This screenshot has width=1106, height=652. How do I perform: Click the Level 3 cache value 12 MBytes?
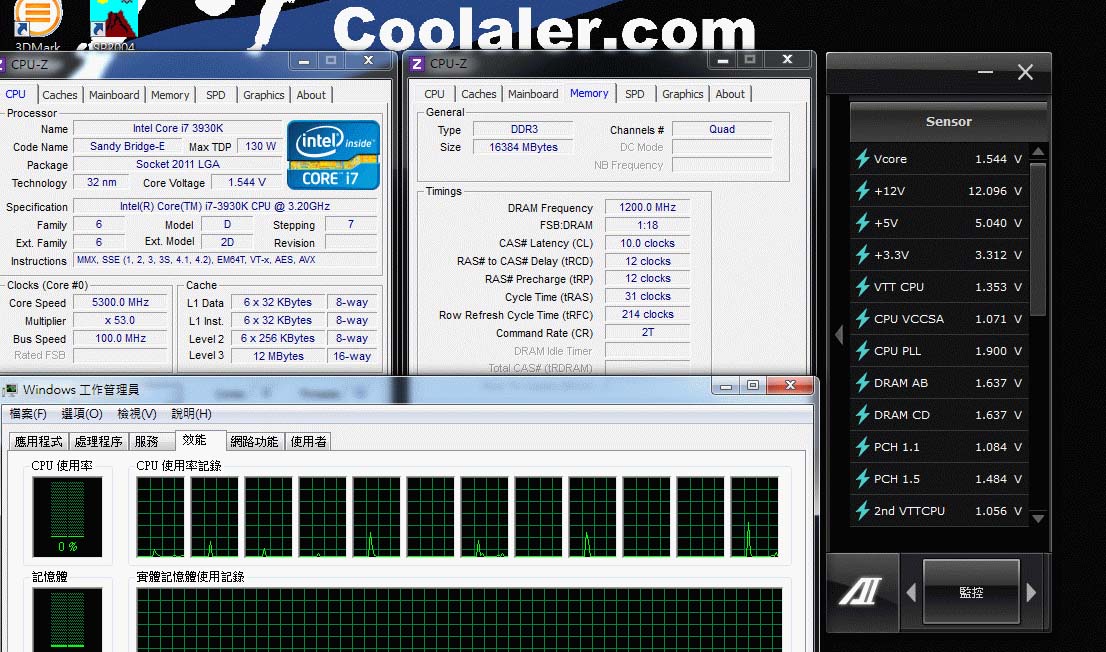coord(279,356)
